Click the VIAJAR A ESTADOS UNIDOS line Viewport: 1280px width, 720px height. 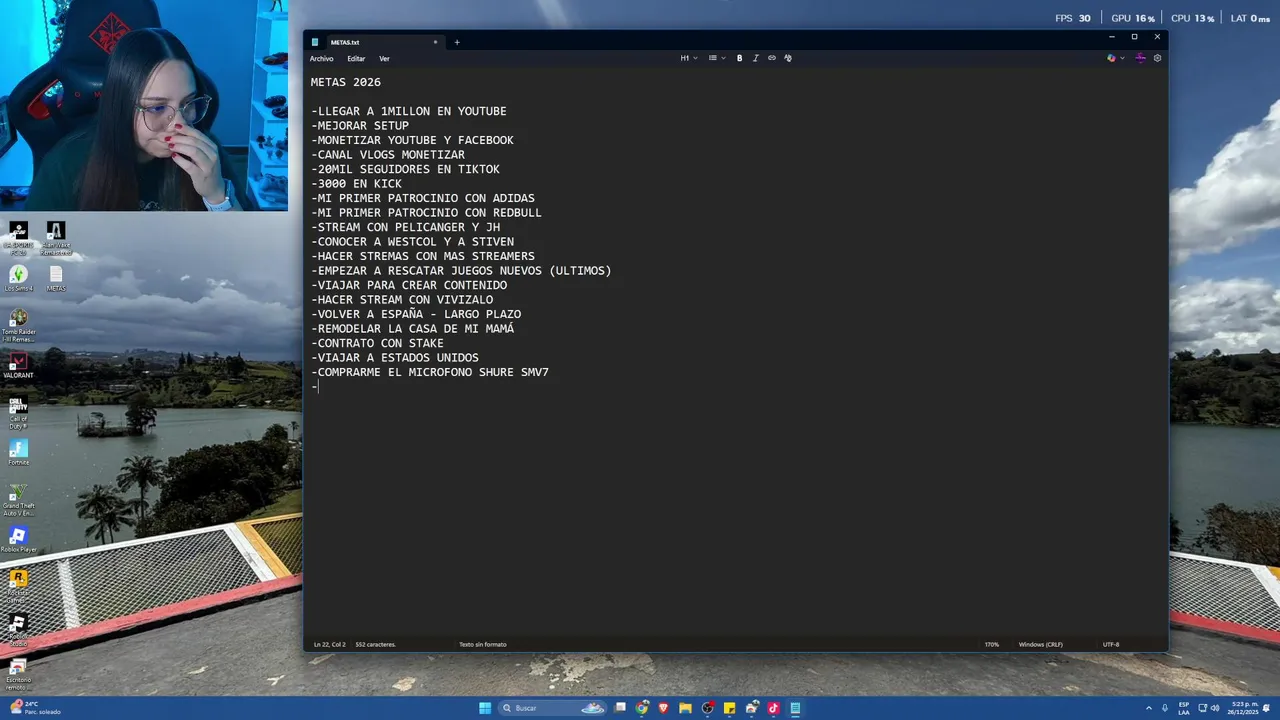[395, 358]
